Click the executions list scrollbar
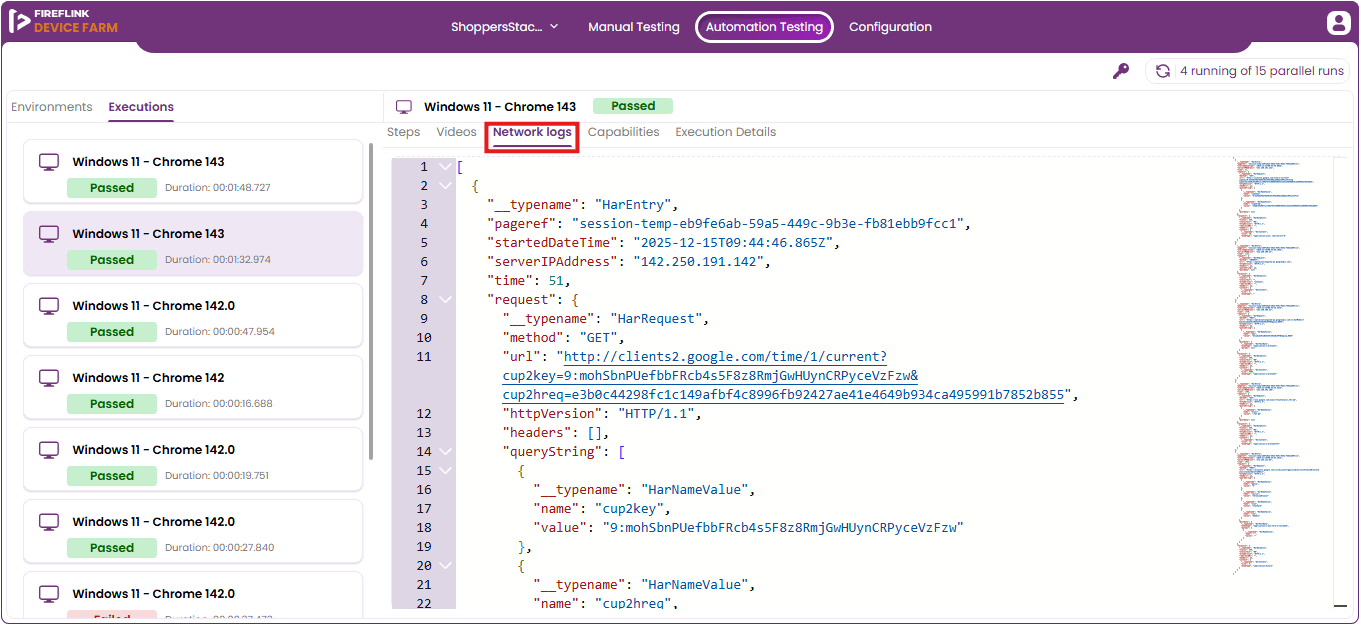 click(x=372, y=300)
